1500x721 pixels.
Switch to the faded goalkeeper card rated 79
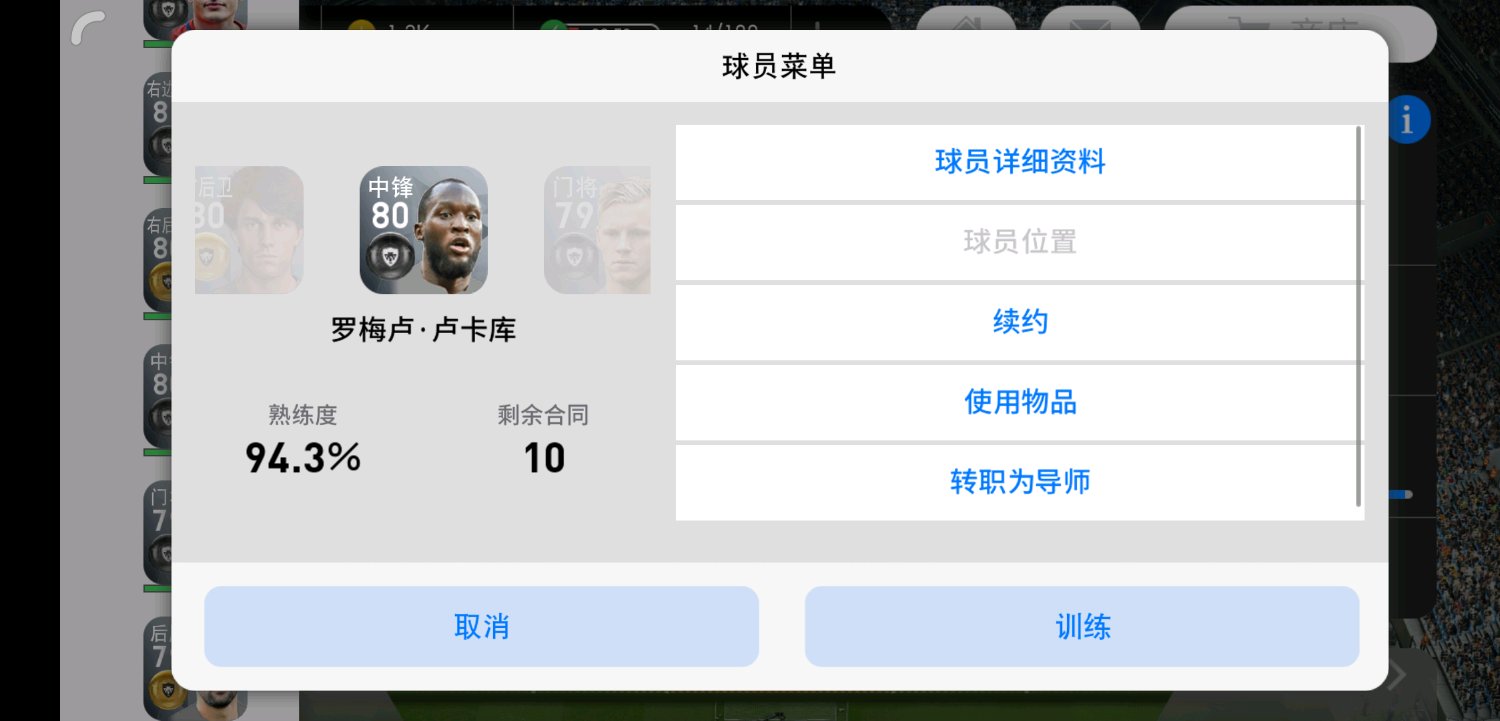click(598, 230)
